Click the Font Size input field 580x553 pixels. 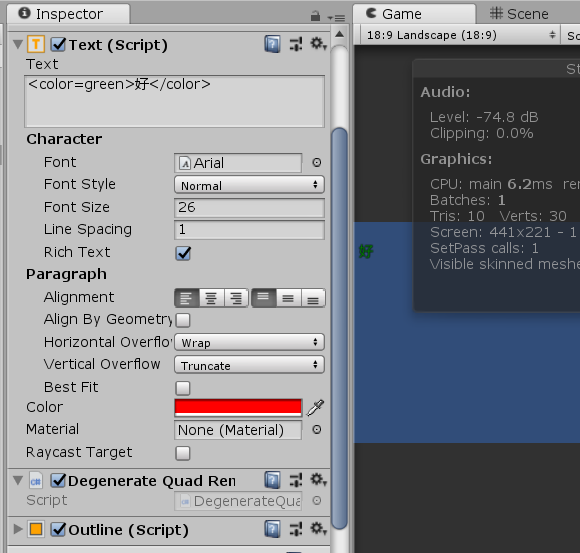point(249,207)
